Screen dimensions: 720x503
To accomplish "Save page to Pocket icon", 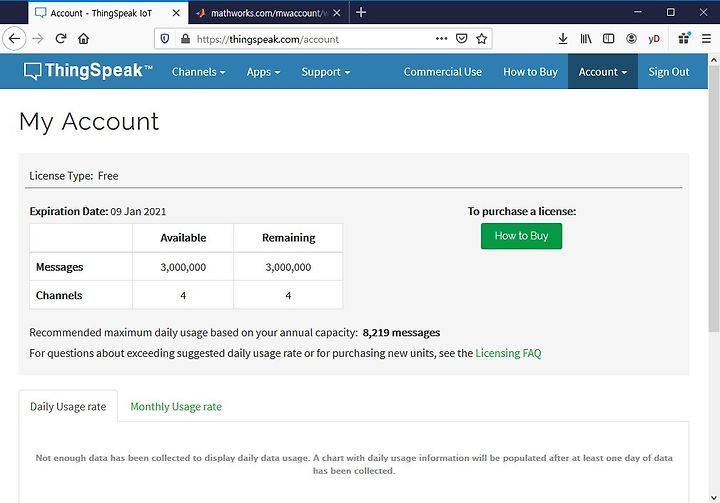I will 461,39.
